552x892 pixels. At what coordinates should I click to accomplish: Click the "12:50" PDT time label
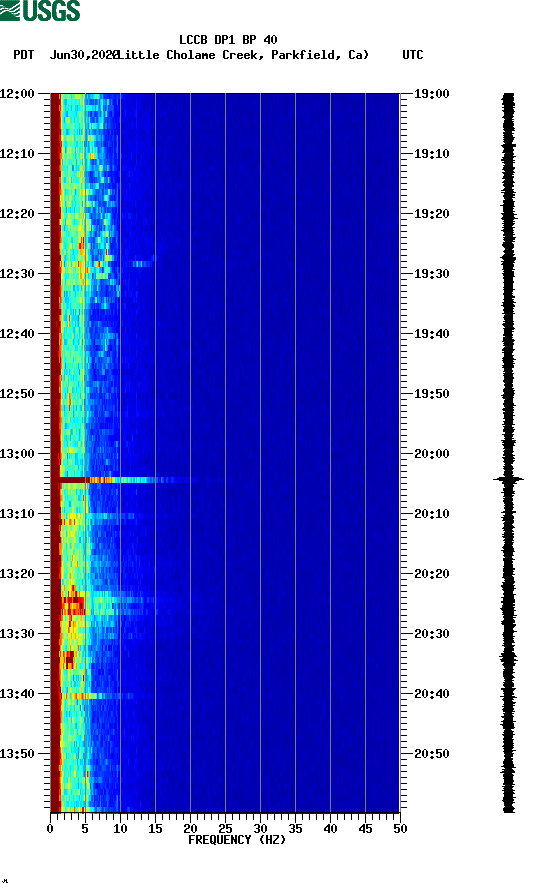tap(17, 394)
